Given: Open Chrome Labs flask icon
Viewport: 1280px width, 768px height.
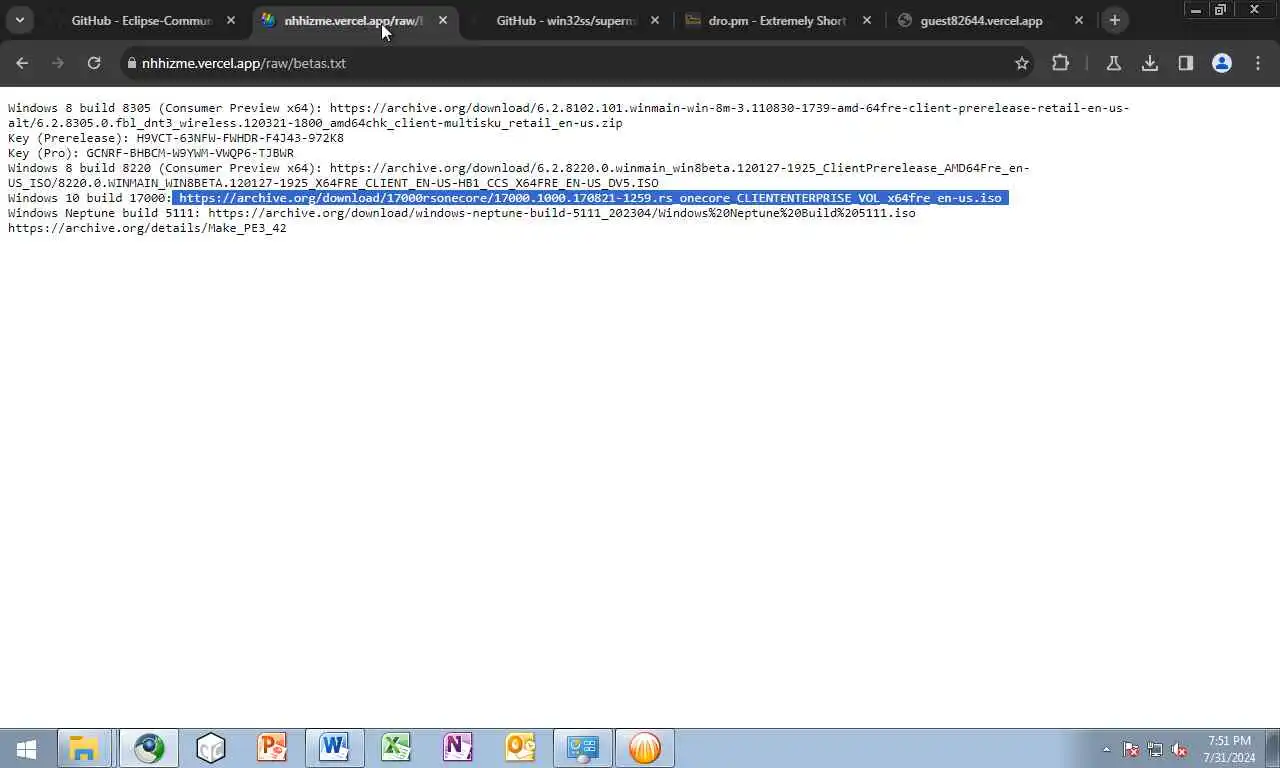Looking at the screenshot, I should pos(1113,63).
